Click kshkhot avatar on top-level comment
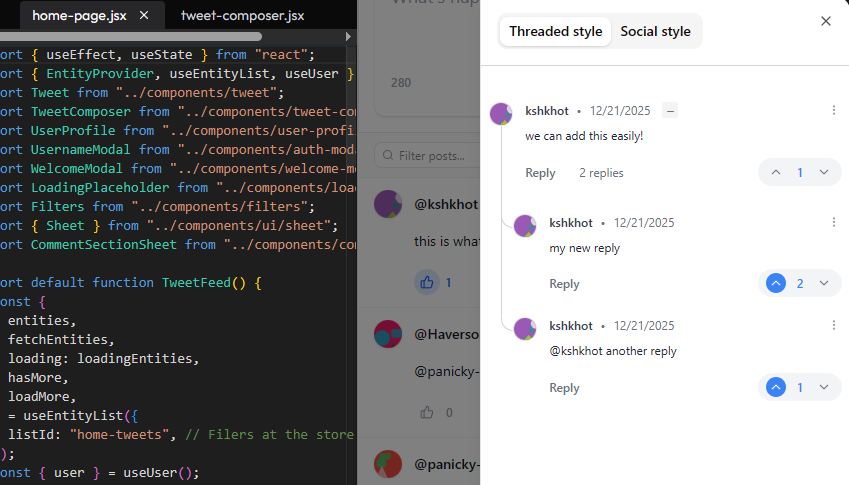Screen dimensions: 849x485 click(x=501, y=114)
